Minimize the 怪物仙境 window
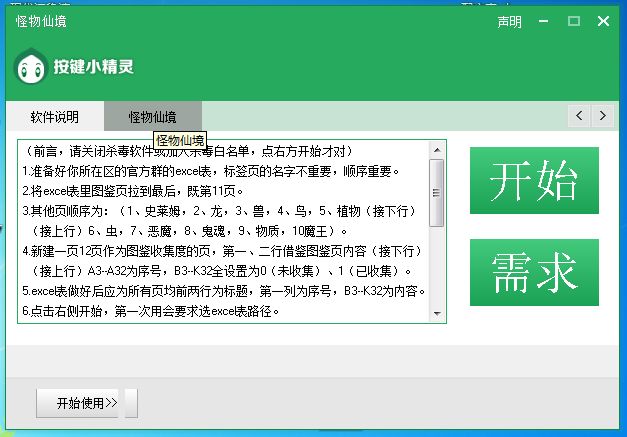Screen dimensions: 627x437 (x=543, y=21)
